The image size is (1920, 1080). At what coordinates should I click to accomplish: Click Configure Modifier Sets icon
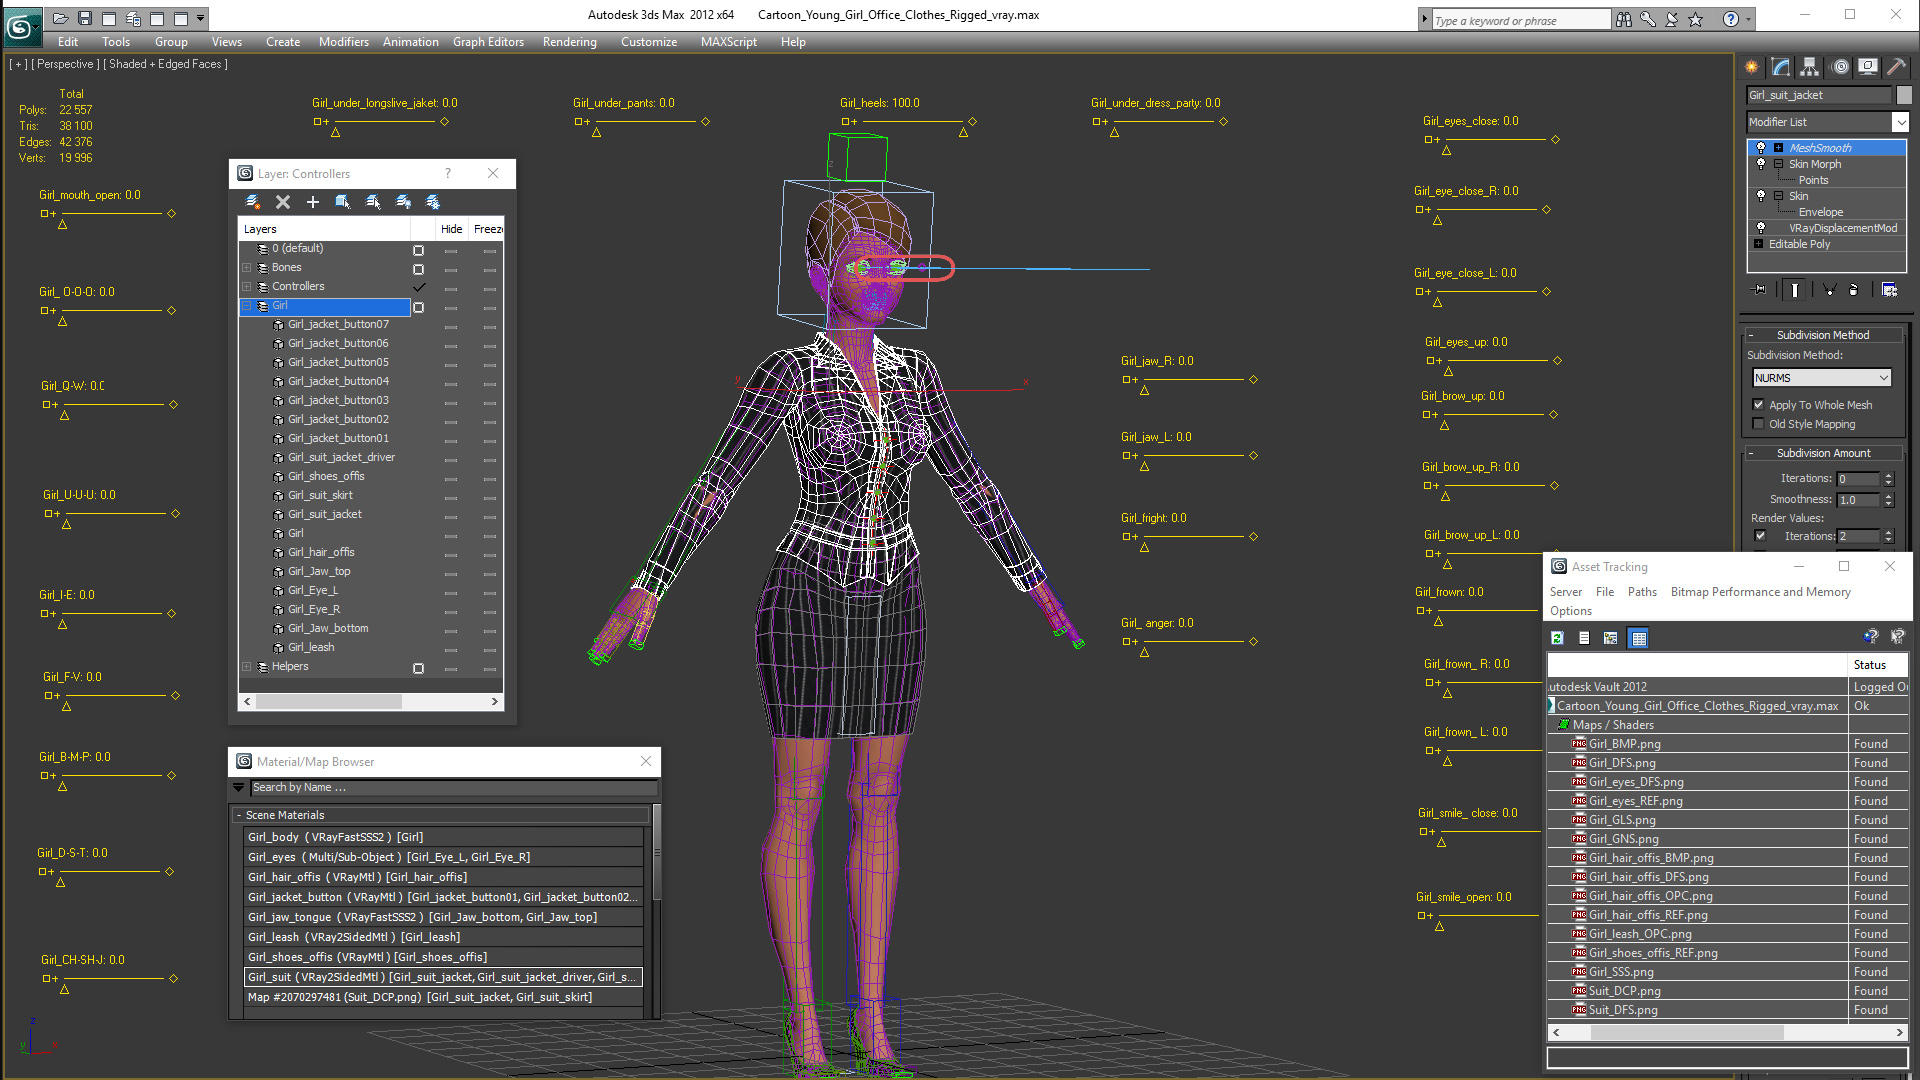point(1890,290)
